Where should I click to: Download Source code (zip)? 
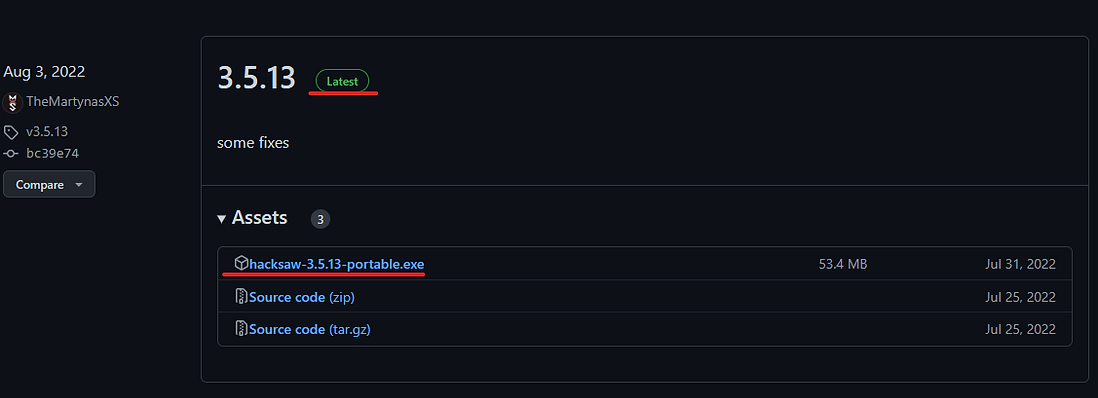pyautogui.click(x=302, y=297)
